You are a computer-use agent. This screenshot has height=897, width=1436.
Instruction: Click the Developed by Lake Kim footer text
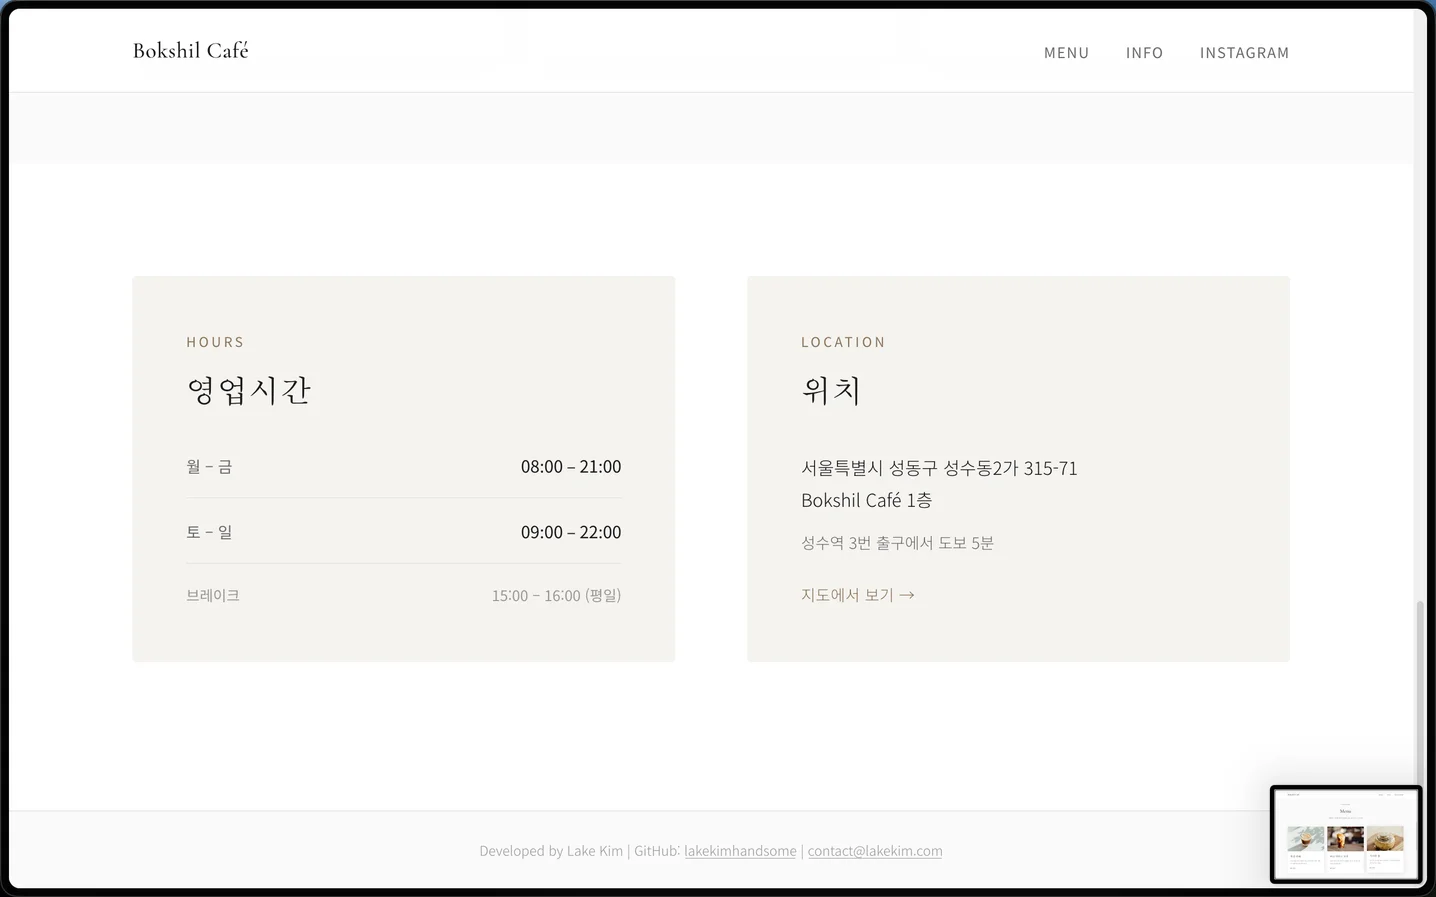(551, 851)
